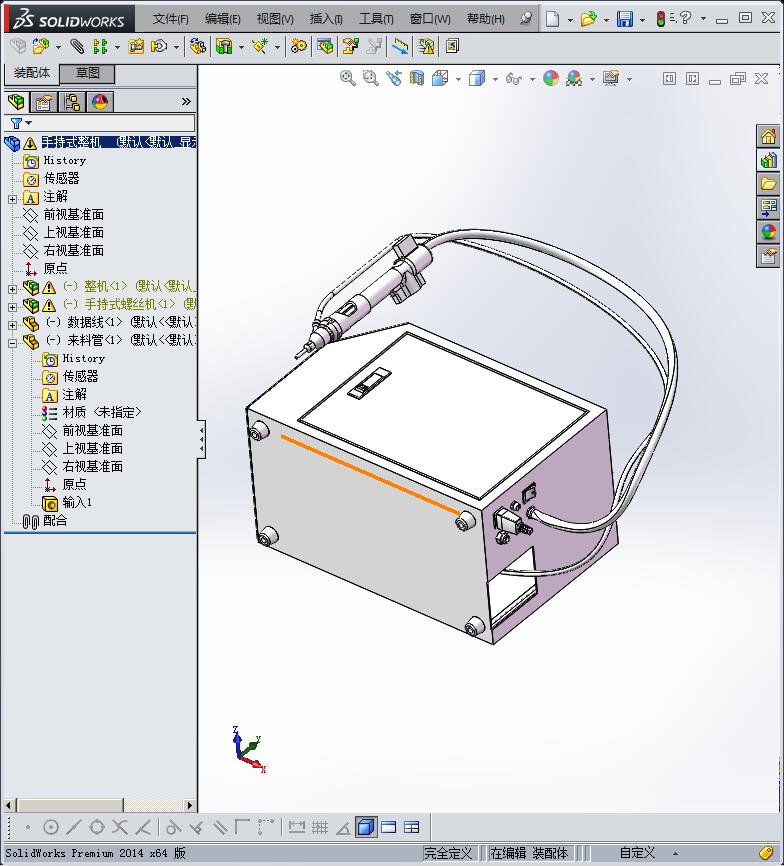784x866 pixels.
Task: Open the DisplayManager tab icon
Action: pos(99,102)
